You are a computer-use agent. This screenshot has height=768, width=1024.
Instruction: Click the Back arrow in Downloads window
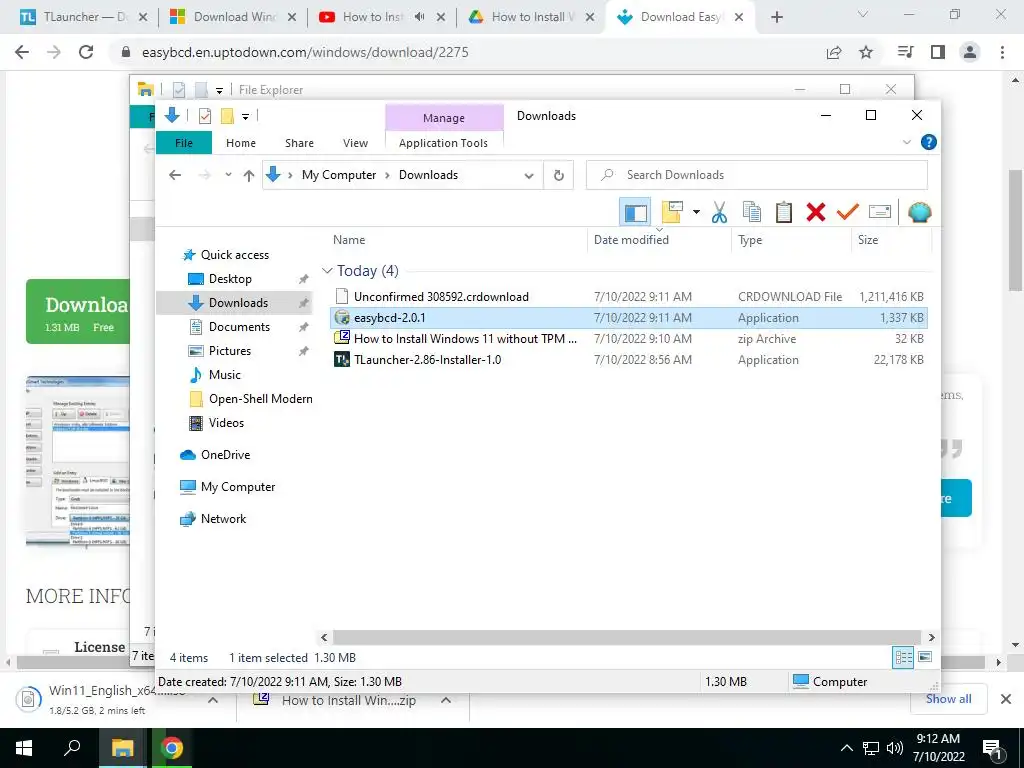tap(174, 175)
